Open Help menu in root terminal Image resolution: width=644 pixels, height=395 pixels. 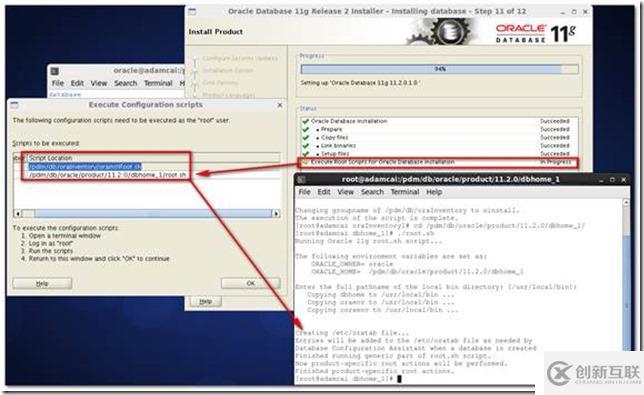(434, 192)
